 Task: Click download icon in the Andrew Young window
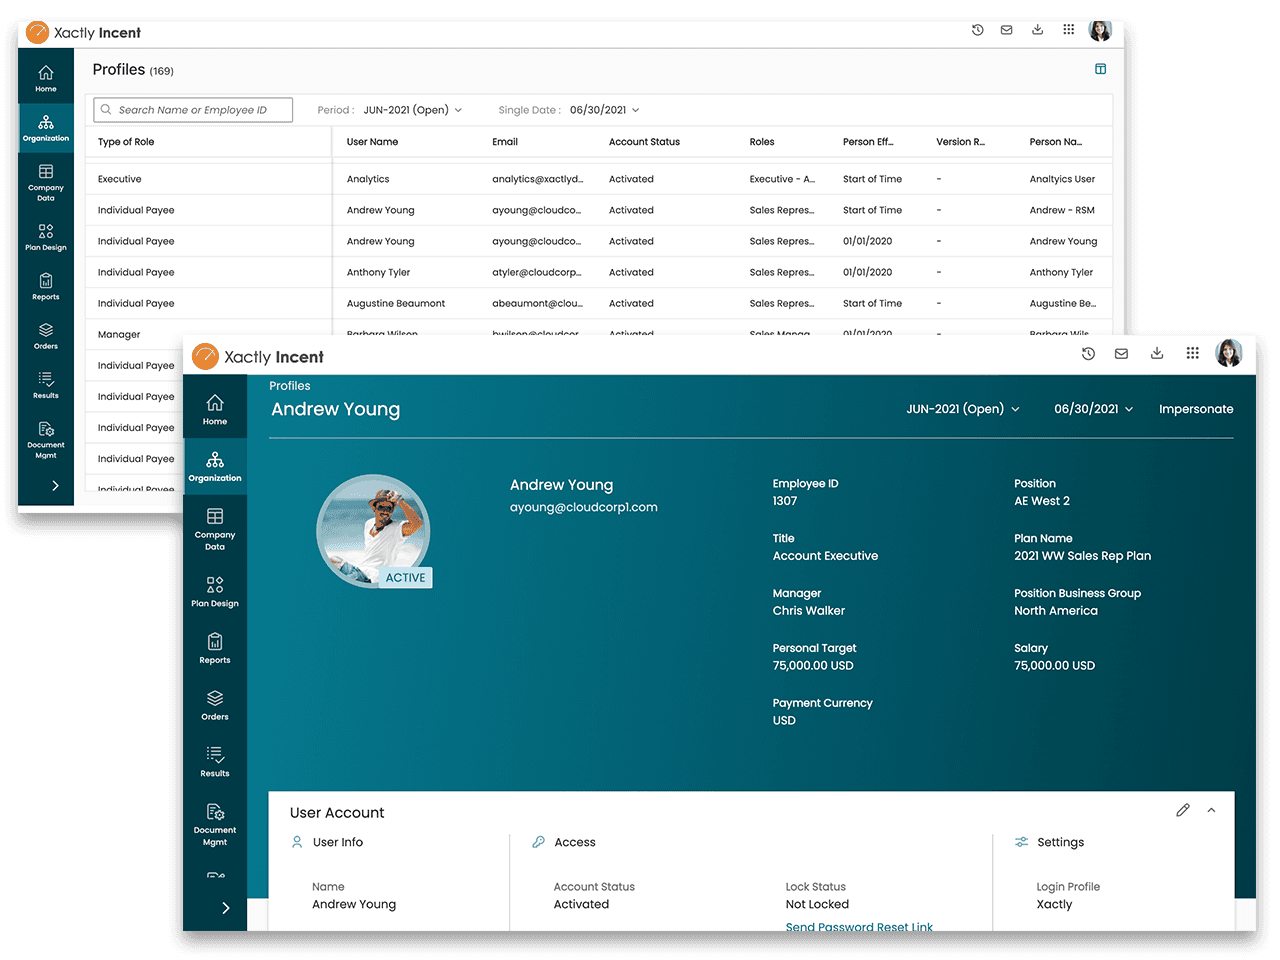click(x=1157, y=353)
